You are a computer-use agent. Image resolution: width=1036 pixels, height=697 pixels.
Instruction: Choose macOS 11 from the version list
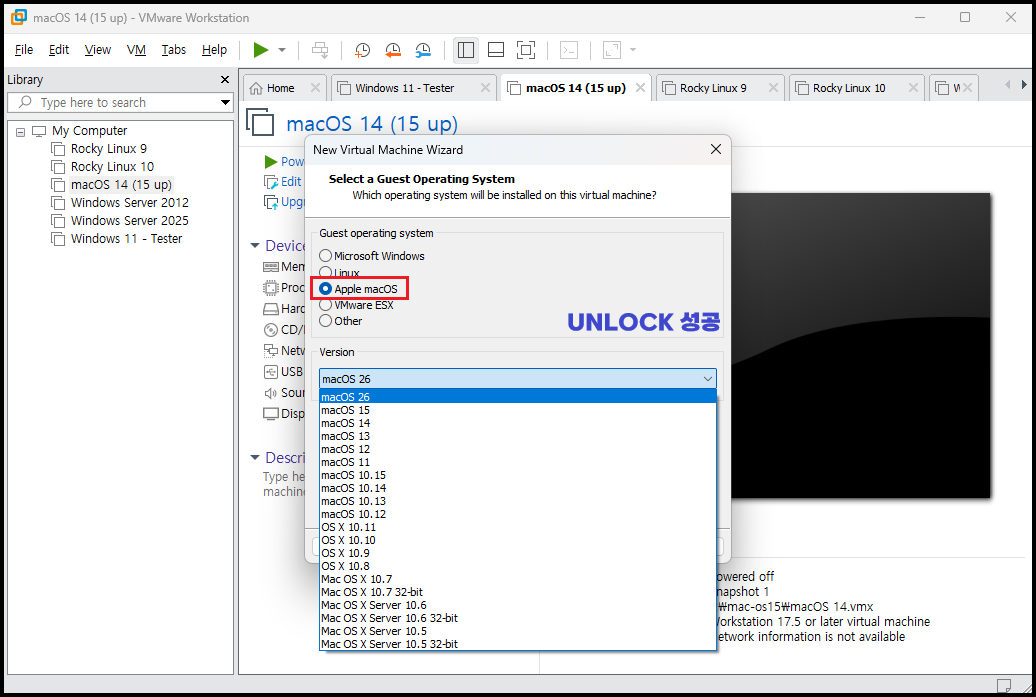pos(517,462)
